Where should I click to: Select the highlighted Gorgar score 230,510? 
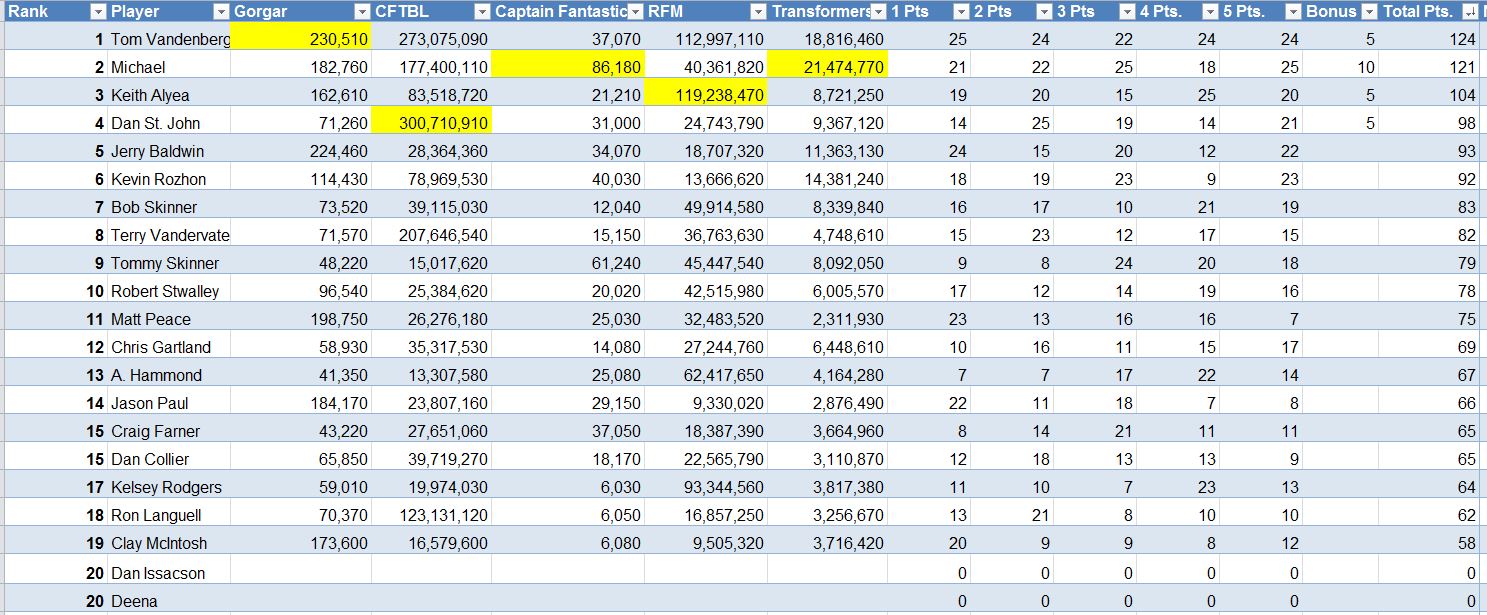click(x=301, y=39)
